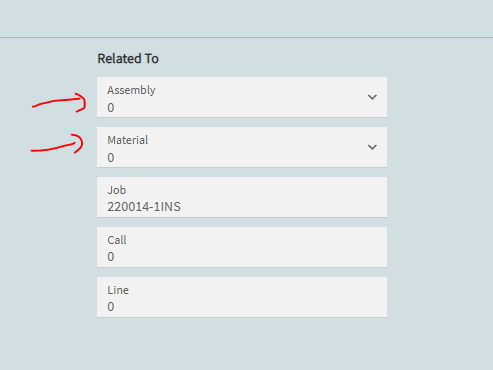493x370 pixels.
Task: Click into the Job input field
Action: click(x=242, y=197)
